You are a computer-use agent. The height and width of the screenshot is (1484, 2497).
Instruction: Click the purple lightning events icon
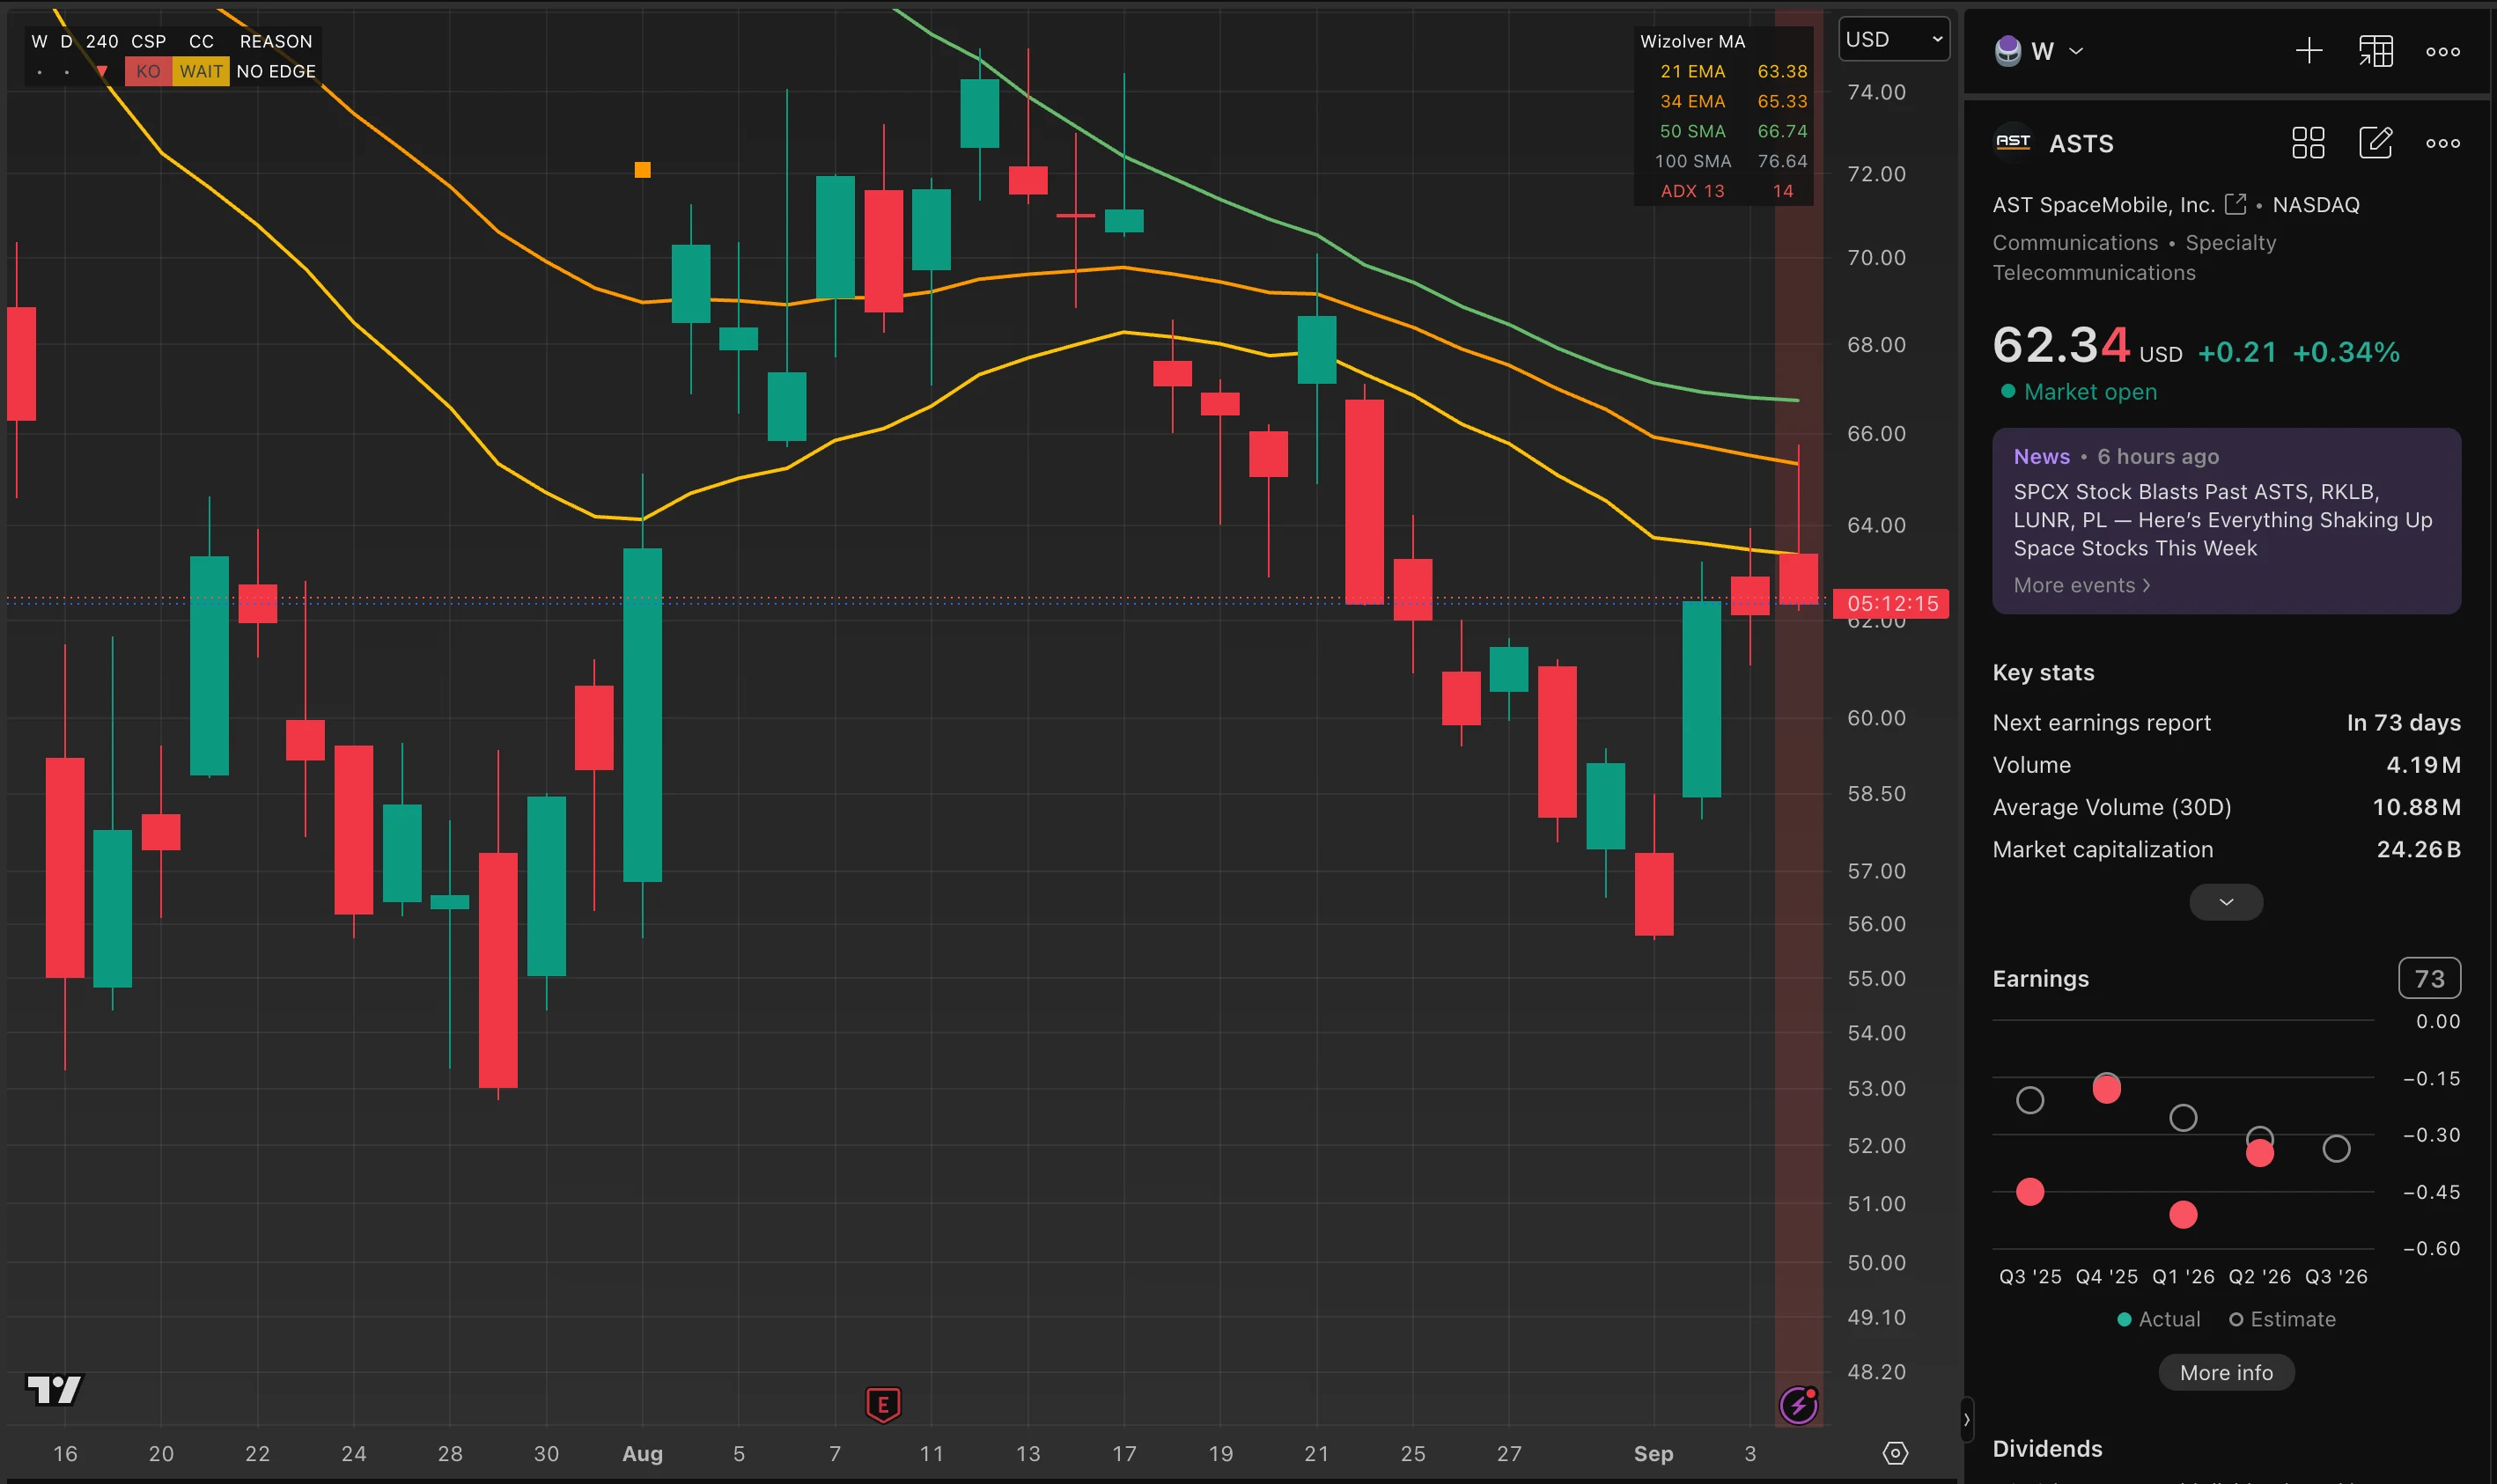point(1798,1404)
